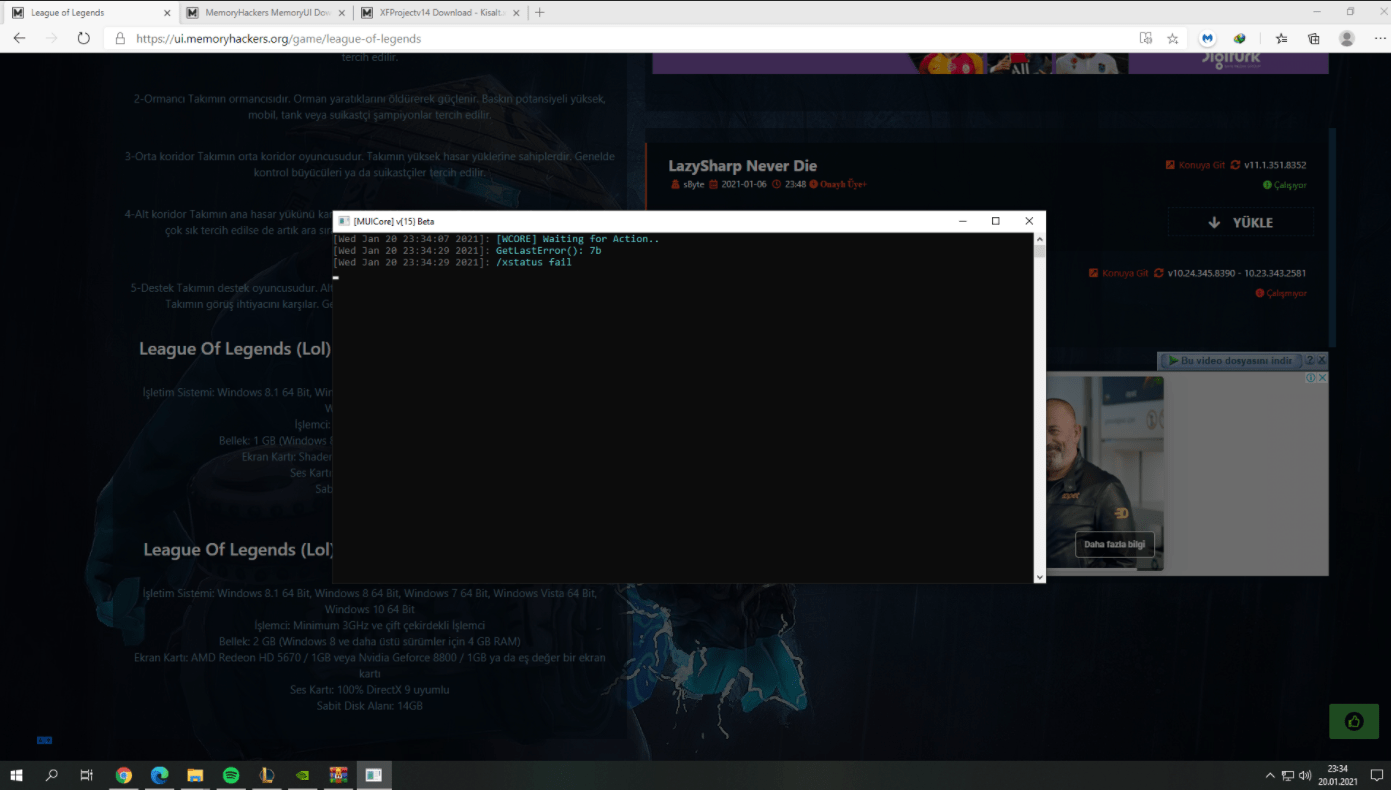The width and height of the screenshot is (1391, 790).
Task: Open File Explorer from the taskbar
Action: pos(195,775)
